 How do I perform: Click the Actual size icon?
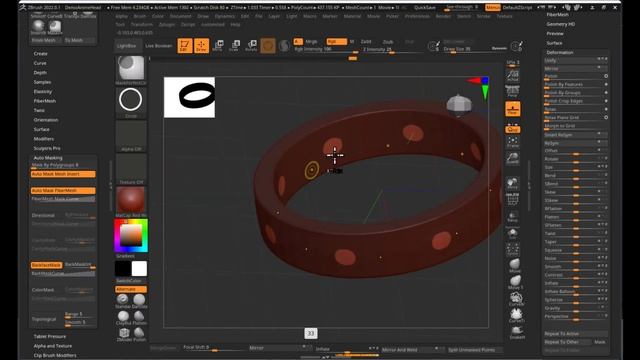513,75
